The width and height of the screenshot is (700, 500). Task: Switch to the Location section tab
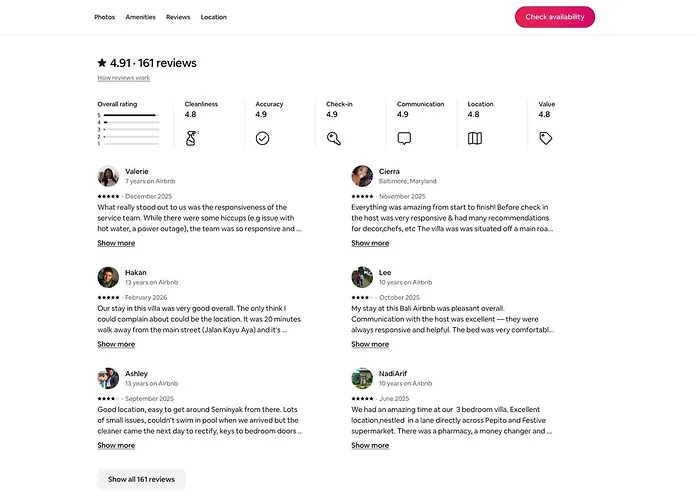pos(214,17)
